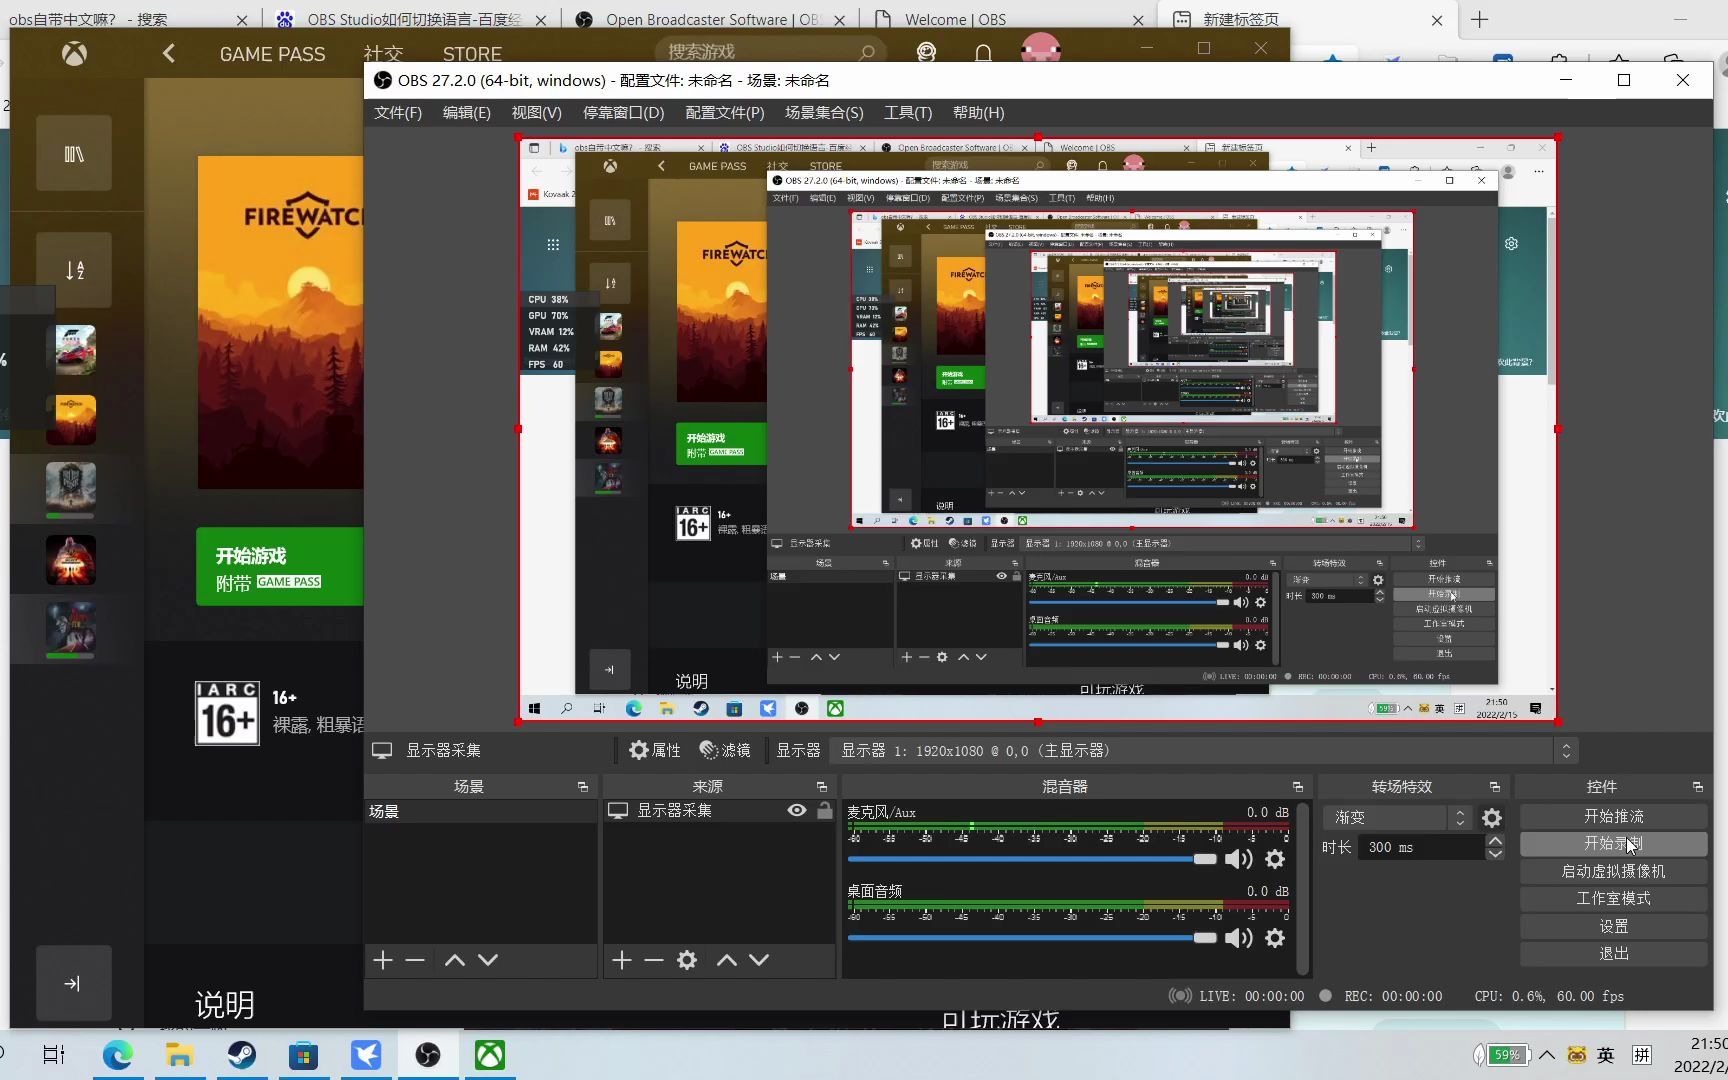Decrease 时长 duration with down arrow
This screenshot has width=1728, height=1080.
coord(1495,854)
